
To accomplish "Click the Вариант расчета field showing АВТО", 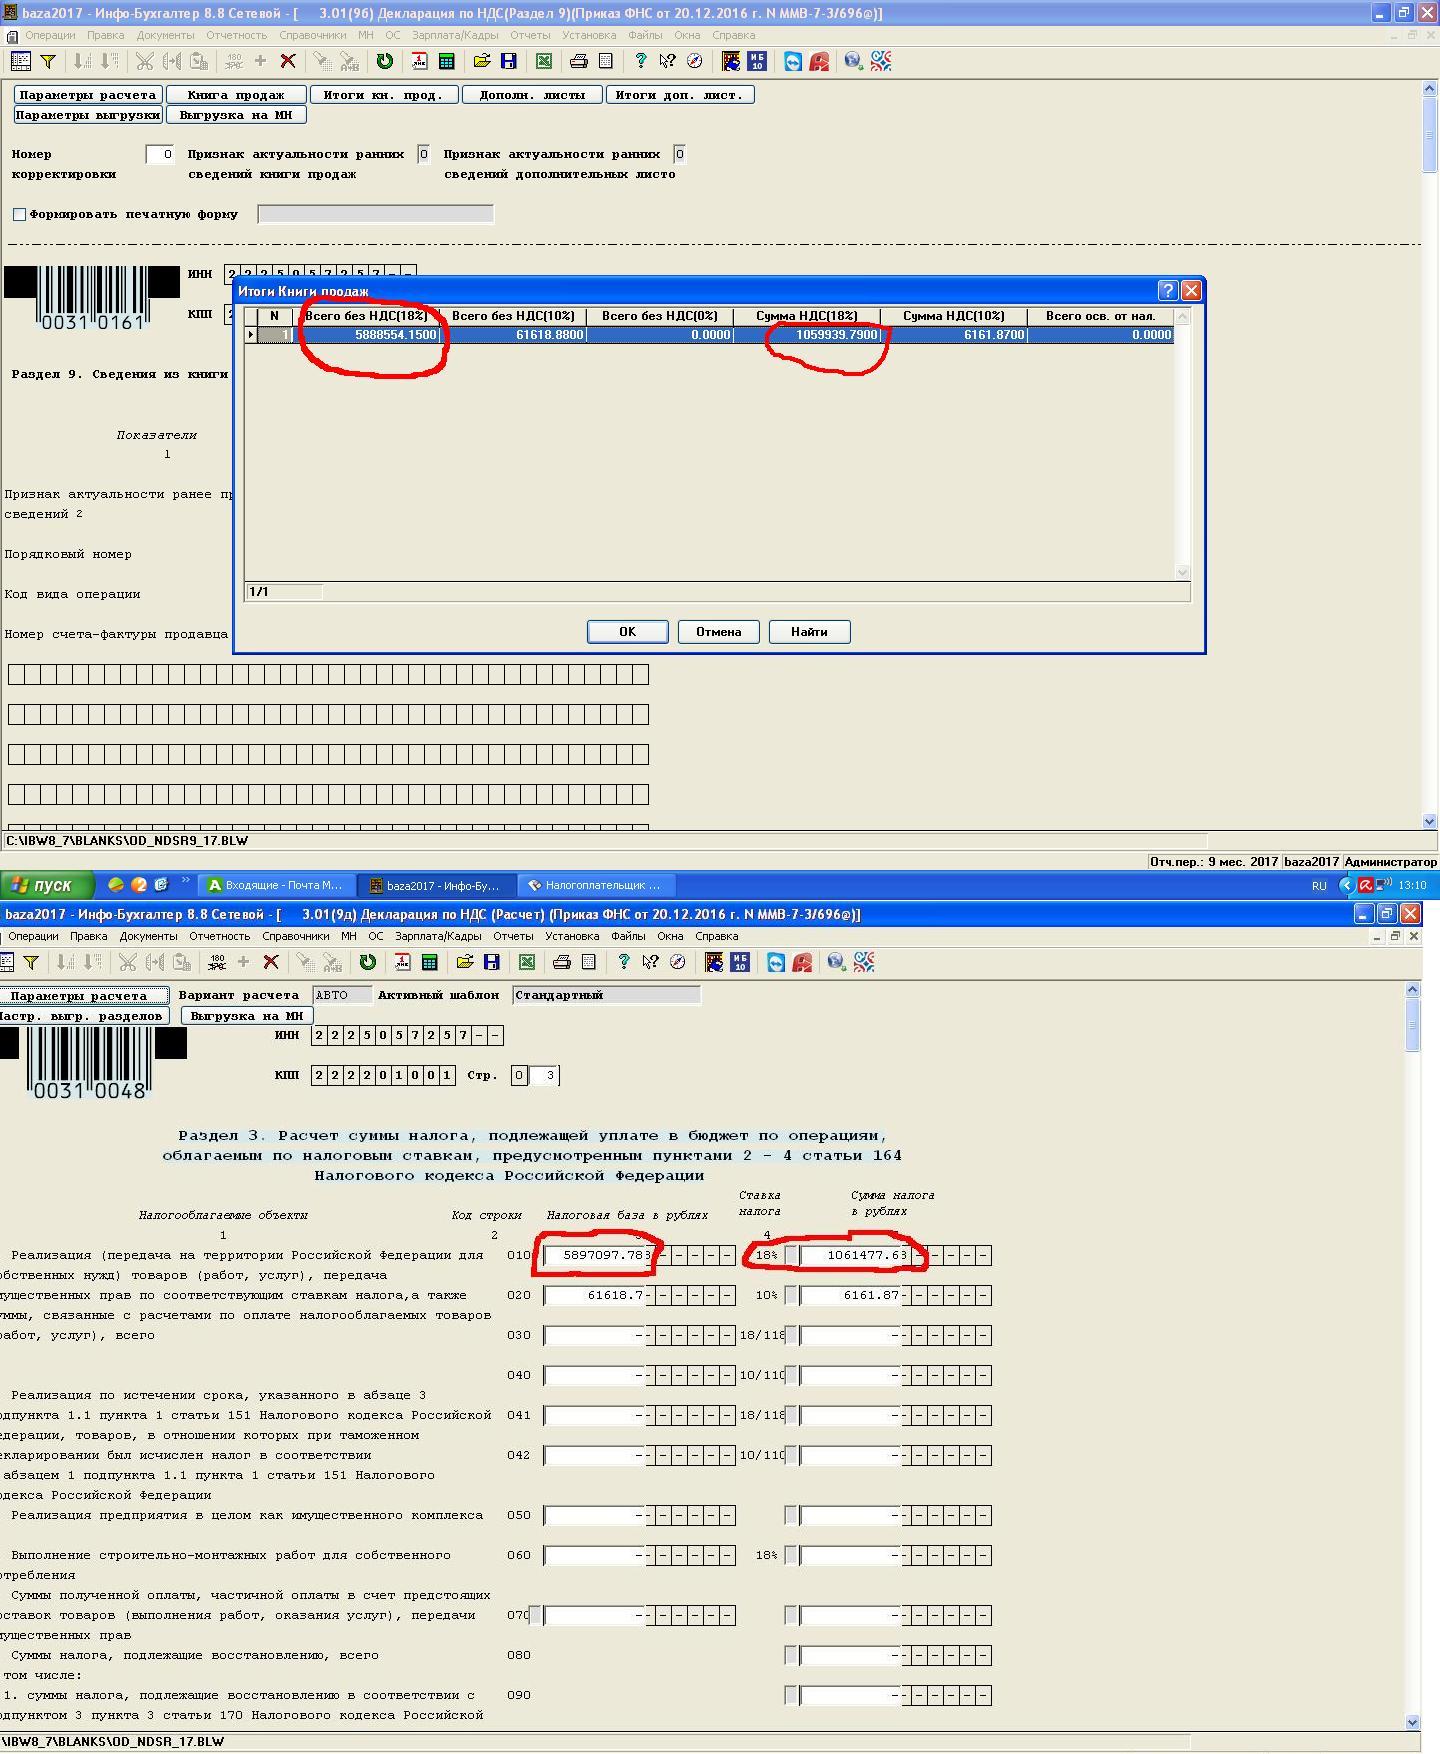I will pos(342,995).
